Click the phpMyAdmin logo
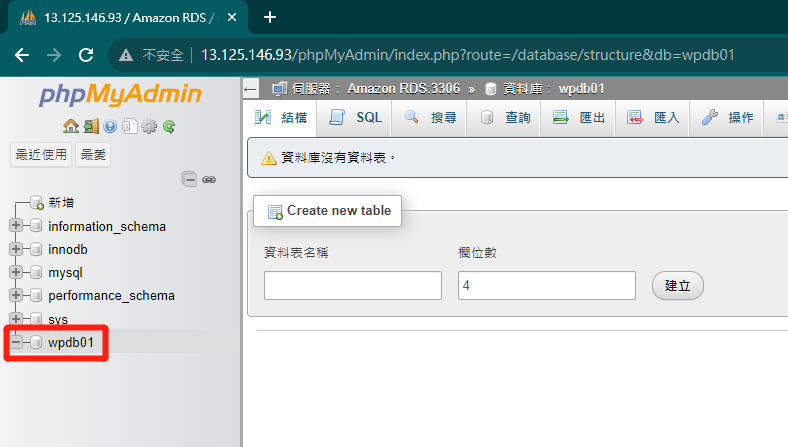Screen dimensions: 788x447 pos(121,94)
